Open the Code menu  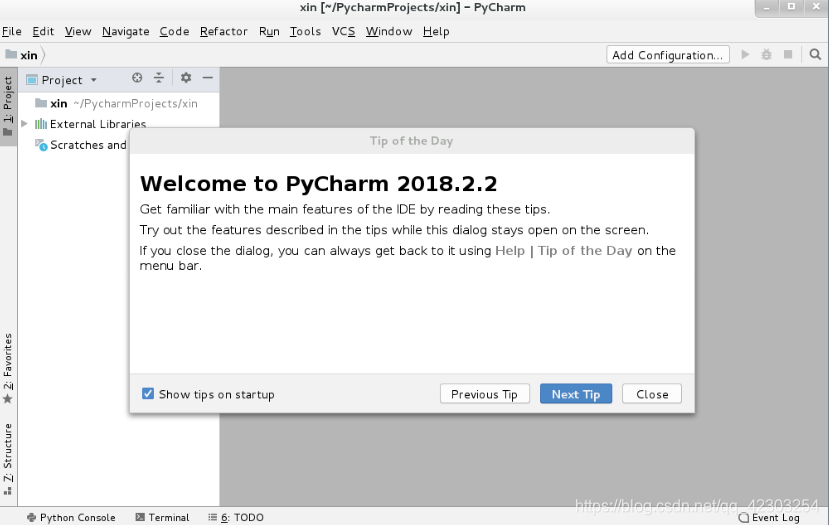(x=174, y=31)
